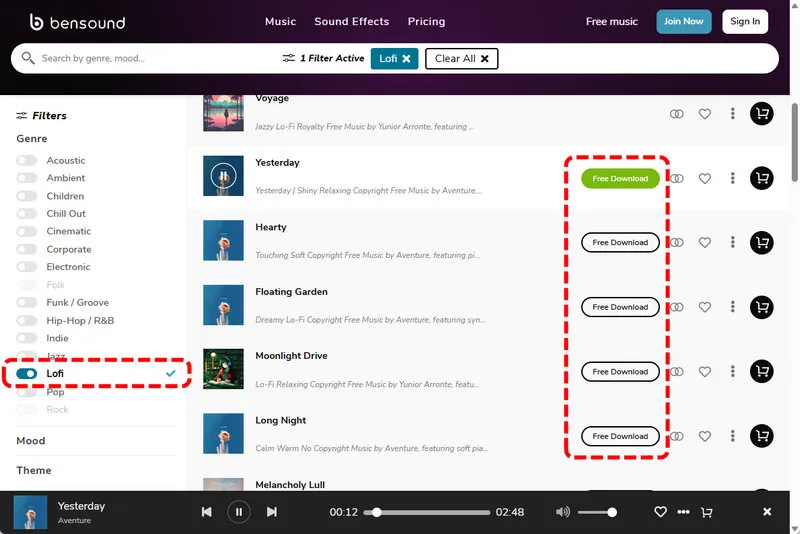Open the Music menu
Image resolution: width=800 pixels, height=534 pixels.
pos(281,21)
